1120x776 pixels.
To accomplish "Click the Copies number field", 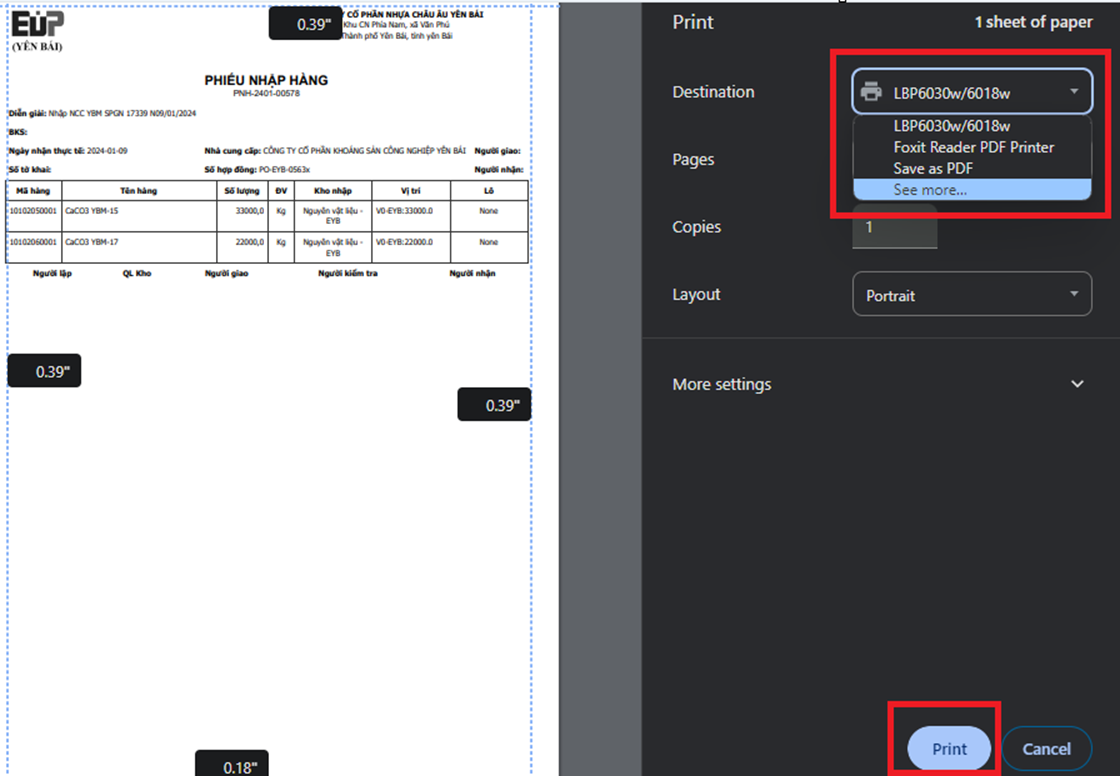I will [x=894, y=227].
